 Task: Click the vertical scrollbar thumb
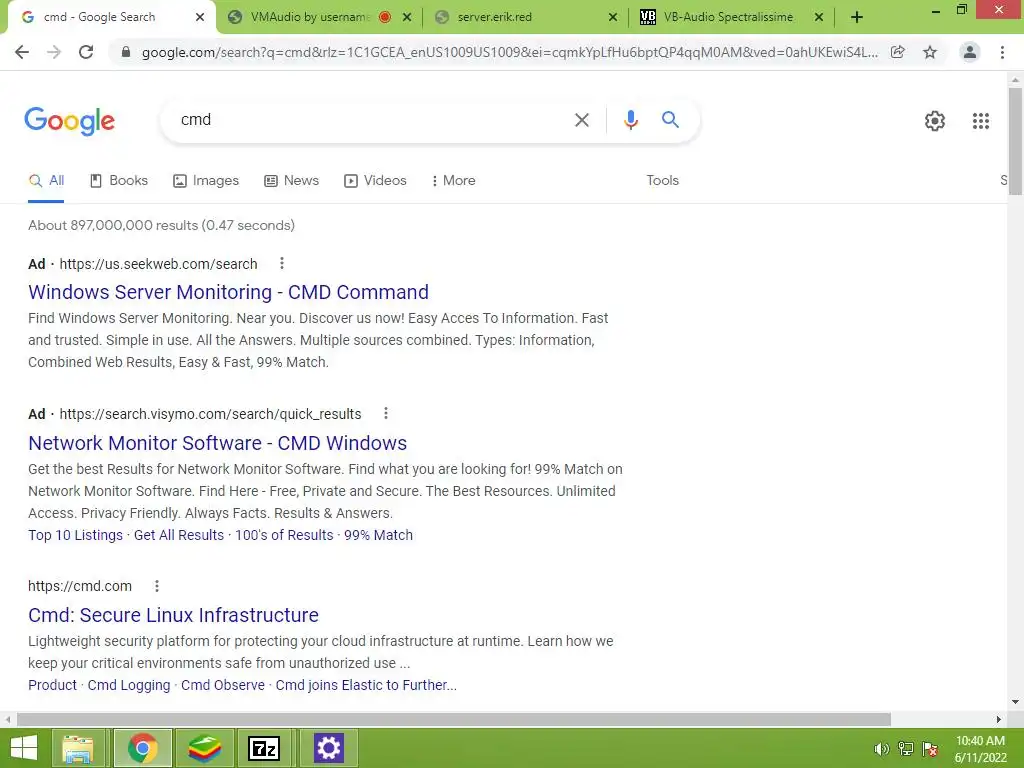1015,140
